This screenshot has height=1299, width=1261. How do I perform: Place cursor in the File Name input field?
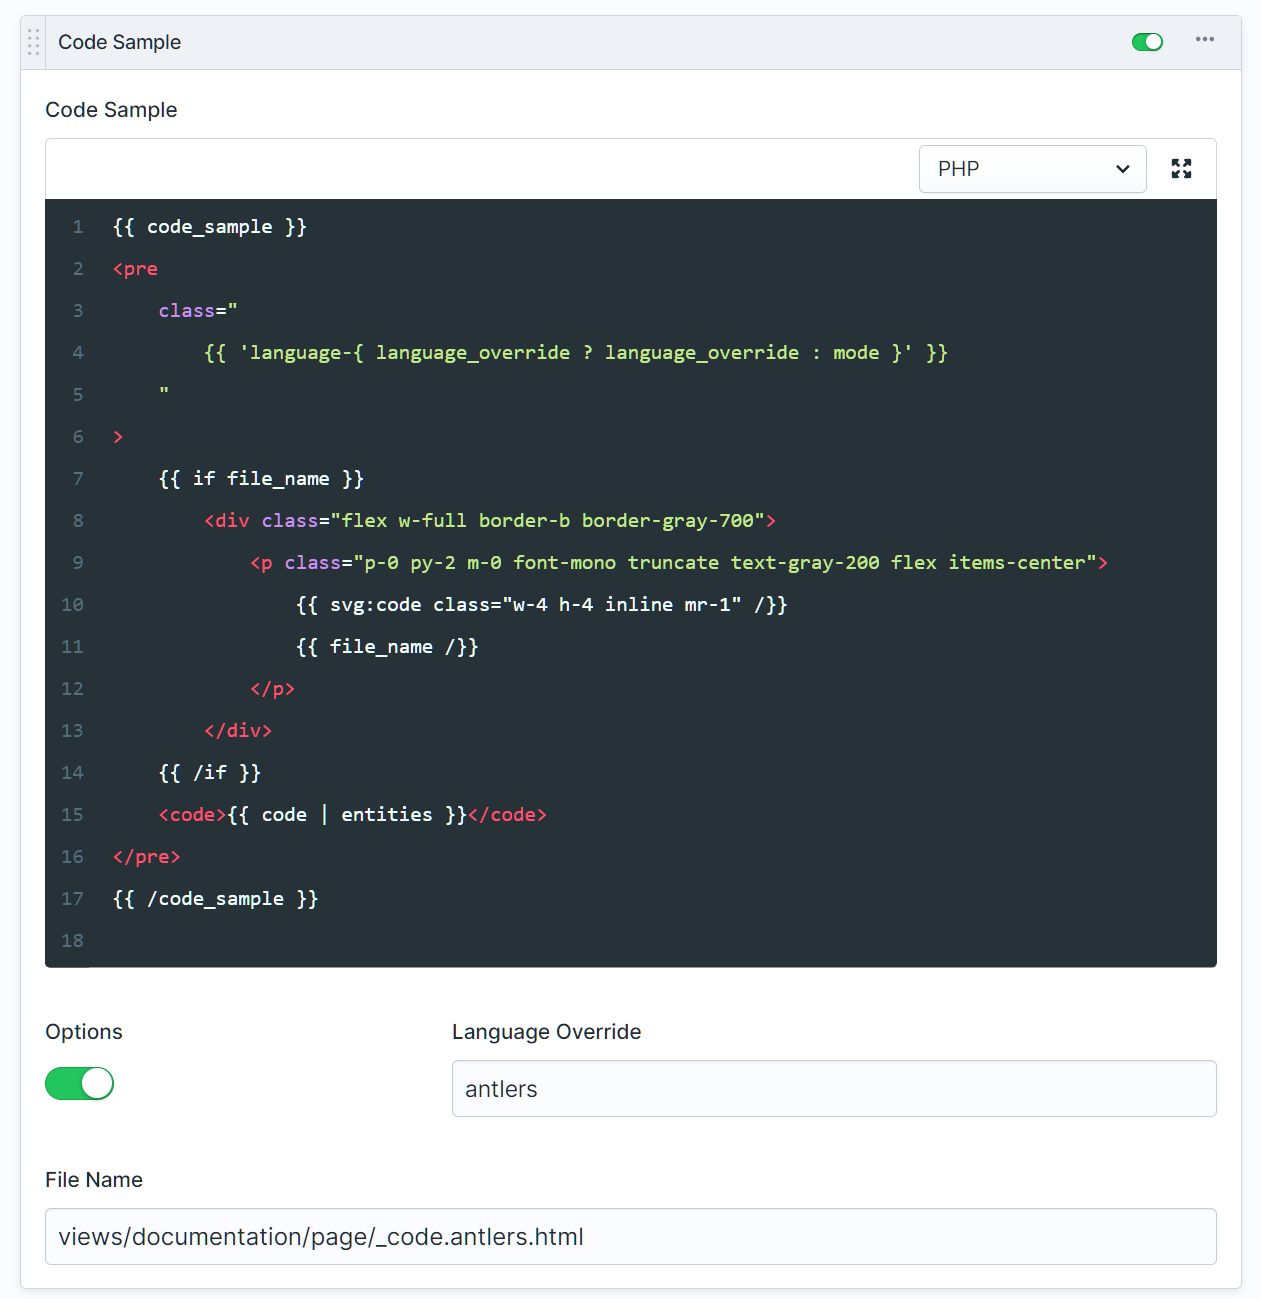point(630,1236)
